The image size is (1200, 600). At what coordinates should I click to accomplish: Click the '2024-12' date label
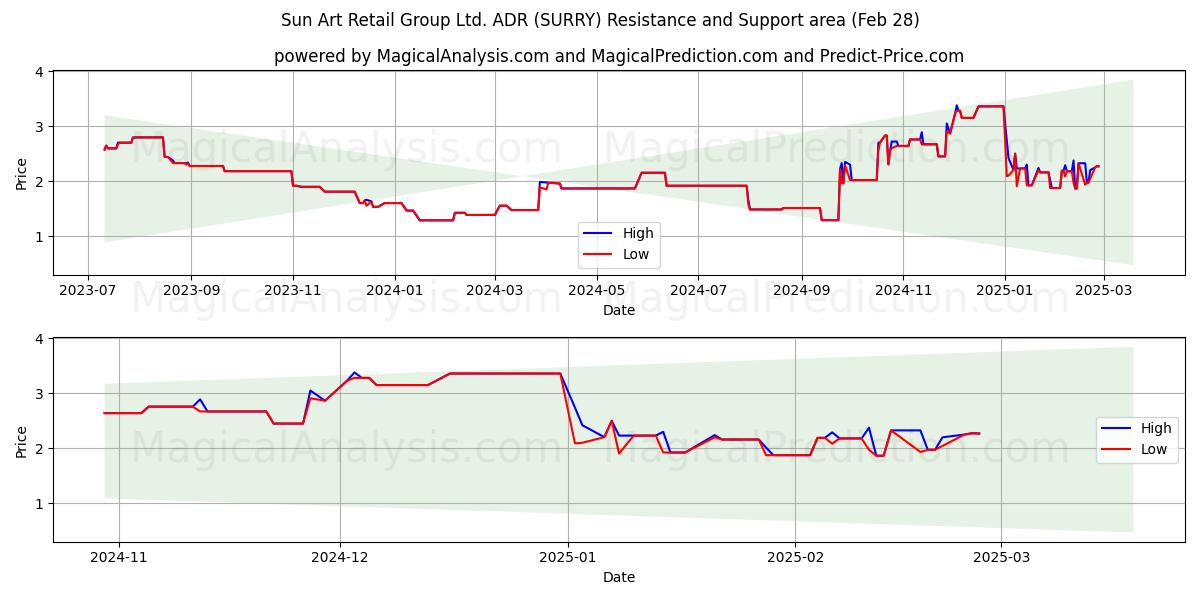pos(340,558)
